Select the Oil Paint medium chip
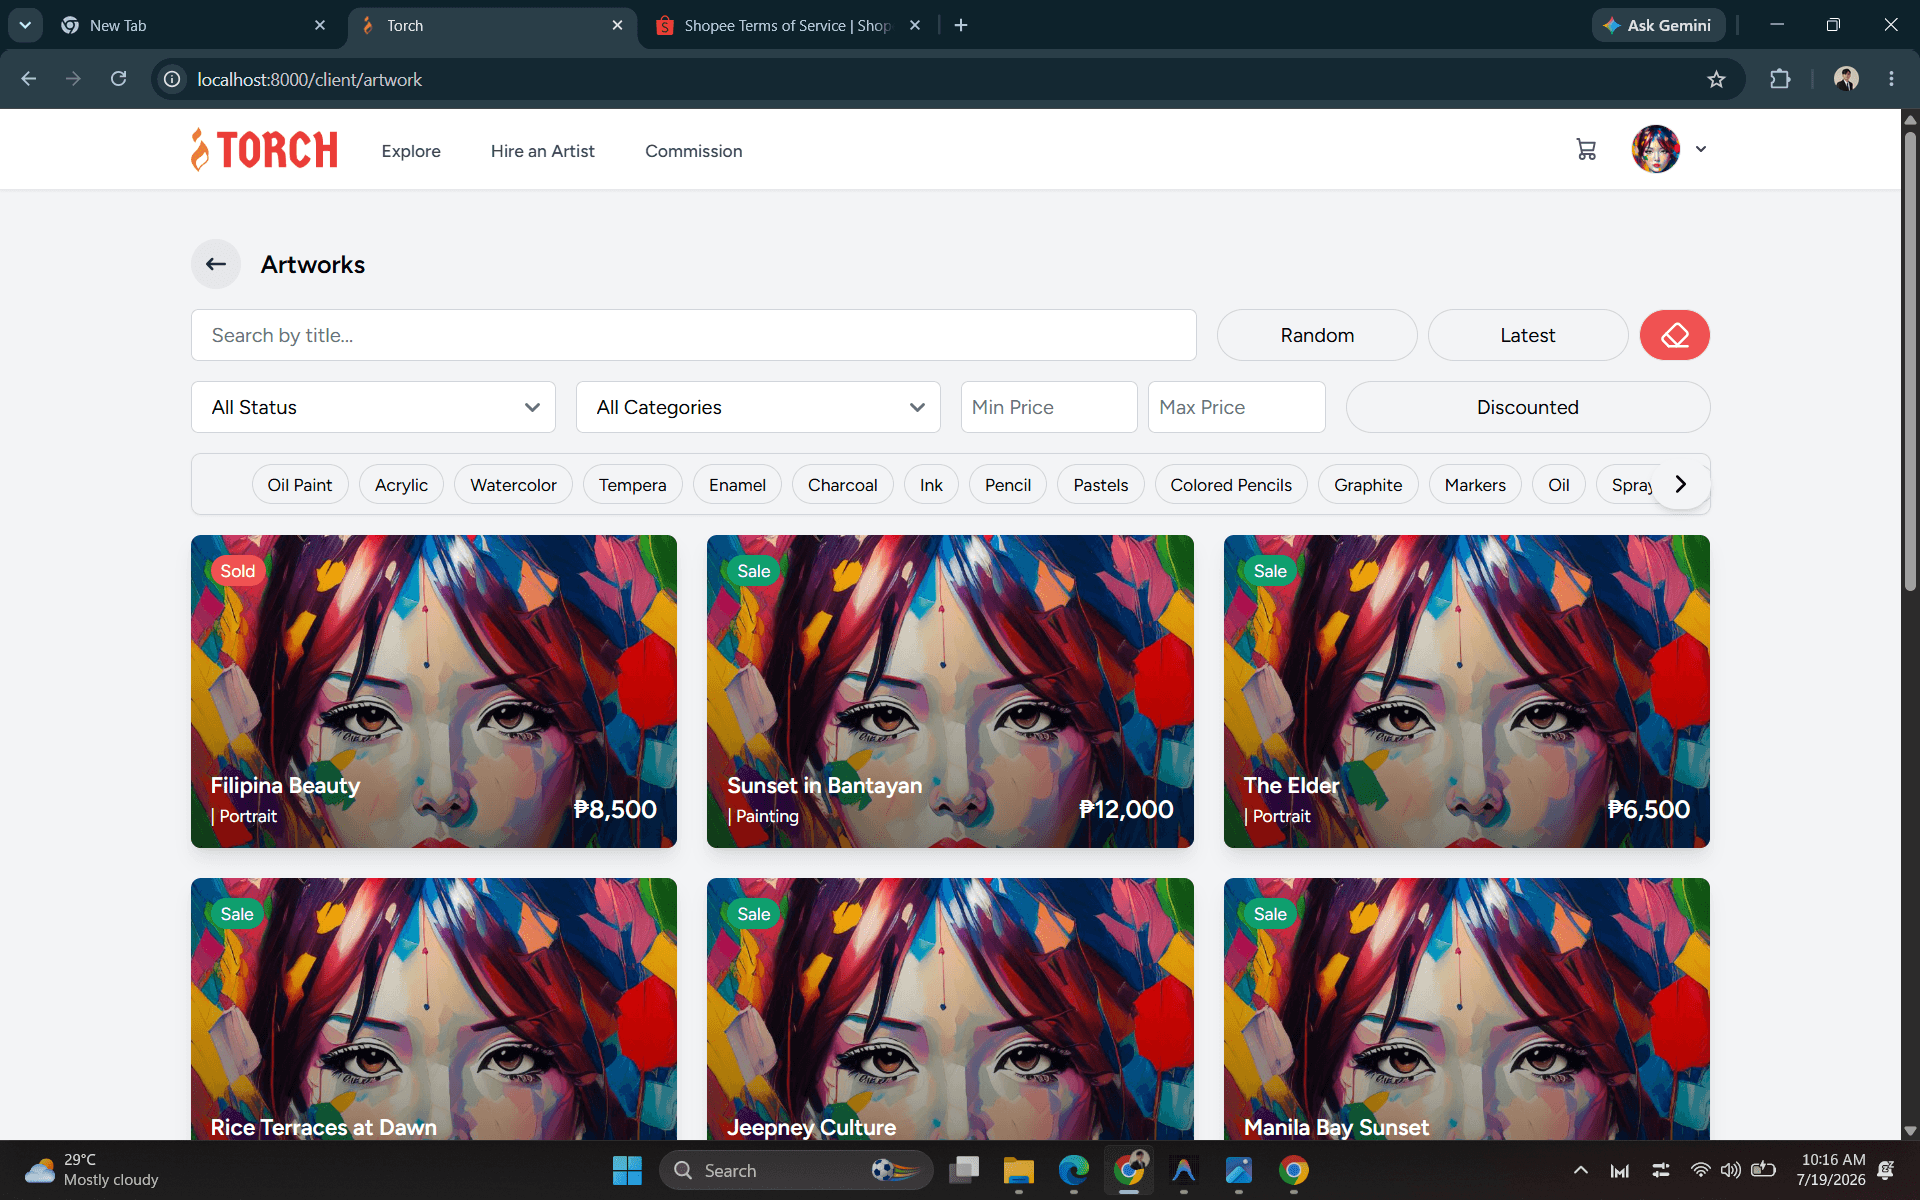 [299, 485]
